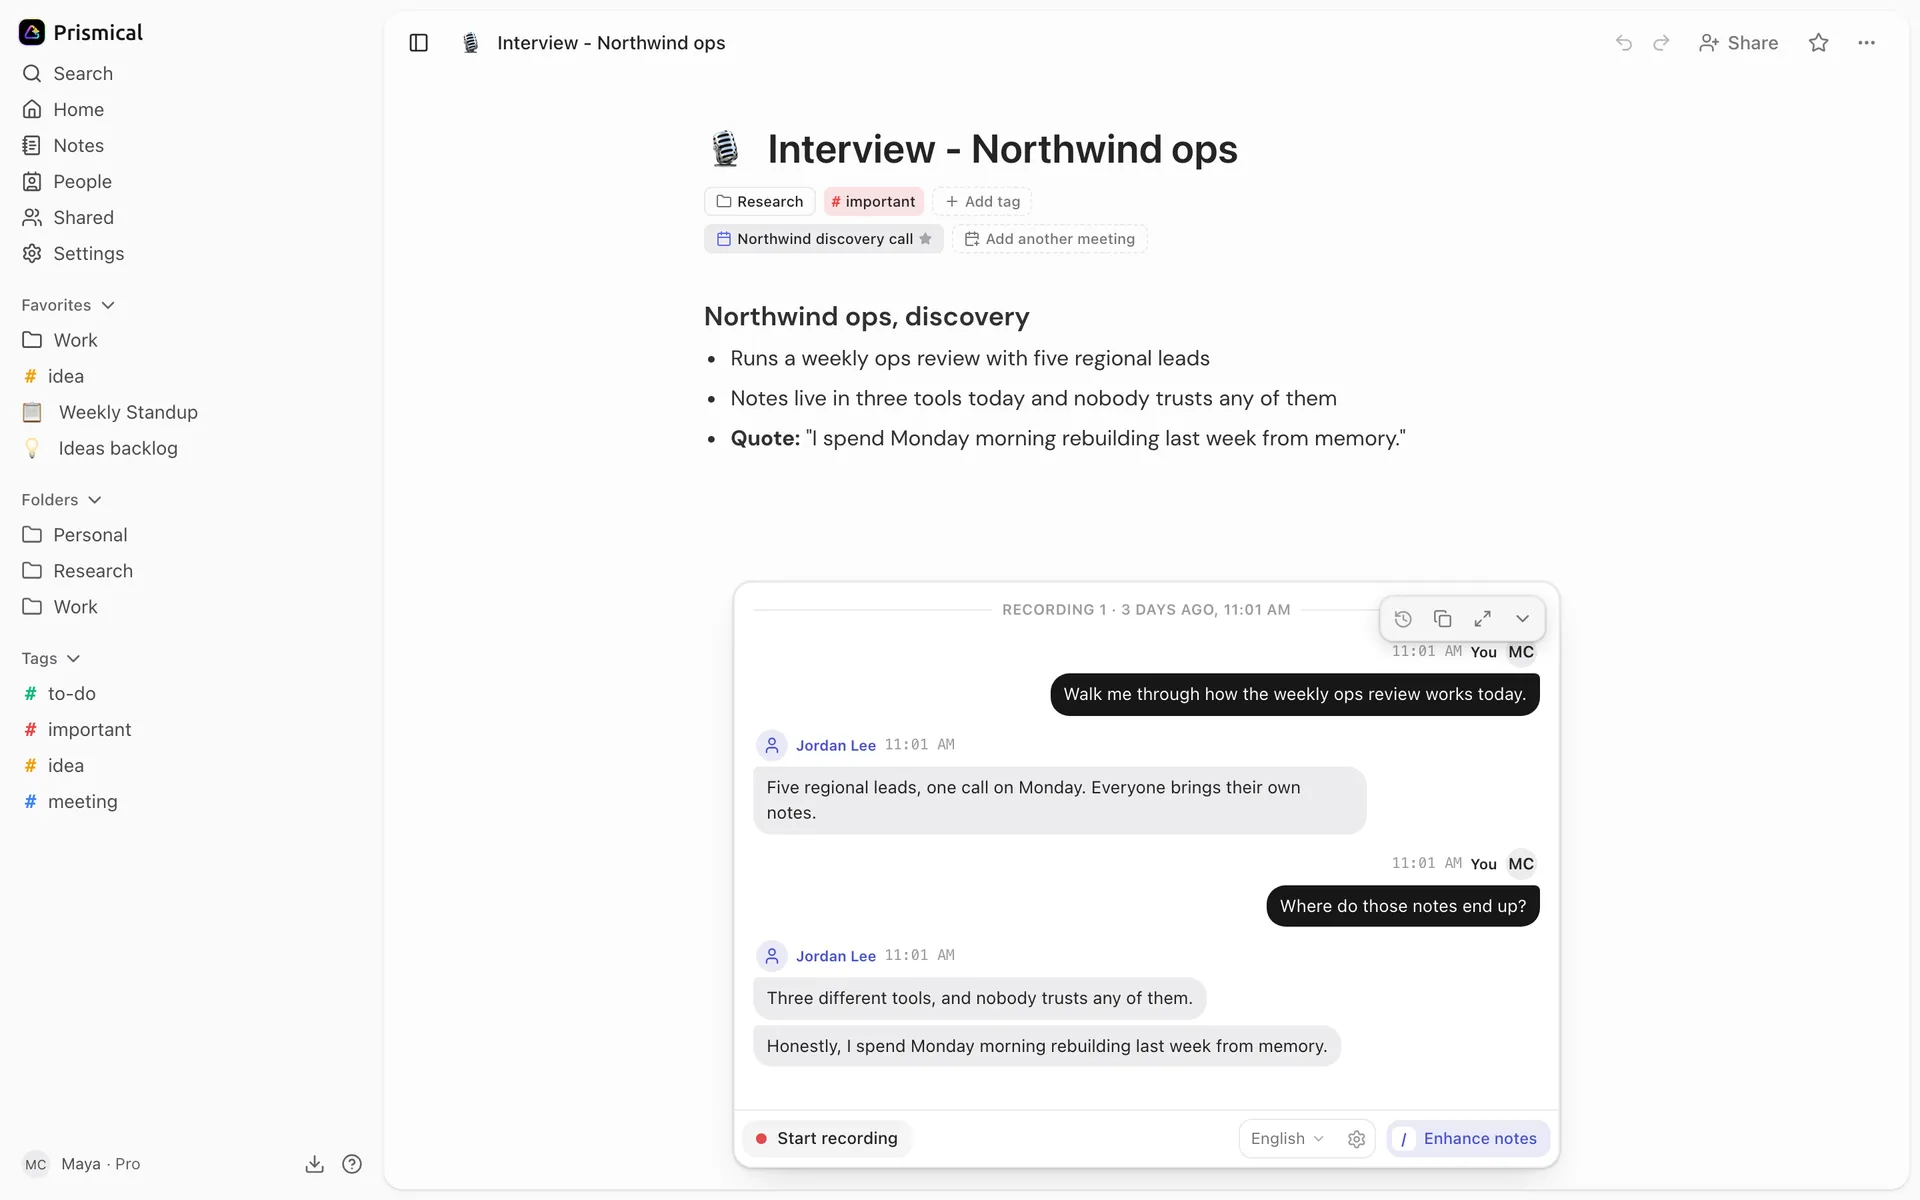
Task: Open the English language dropdown
Action: (1287, 1139)
